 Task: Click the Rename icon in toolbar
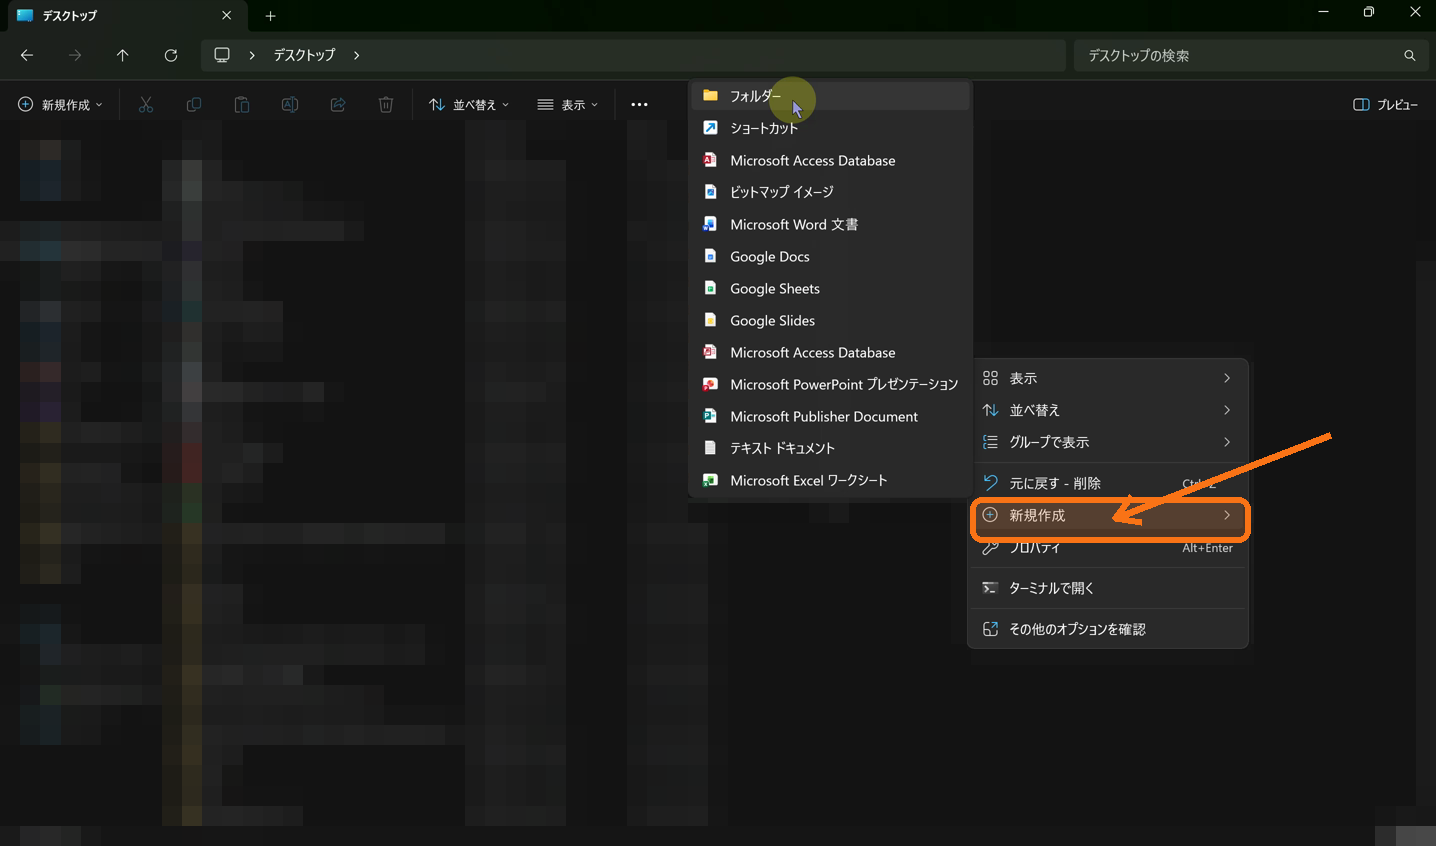click(290, 104)
